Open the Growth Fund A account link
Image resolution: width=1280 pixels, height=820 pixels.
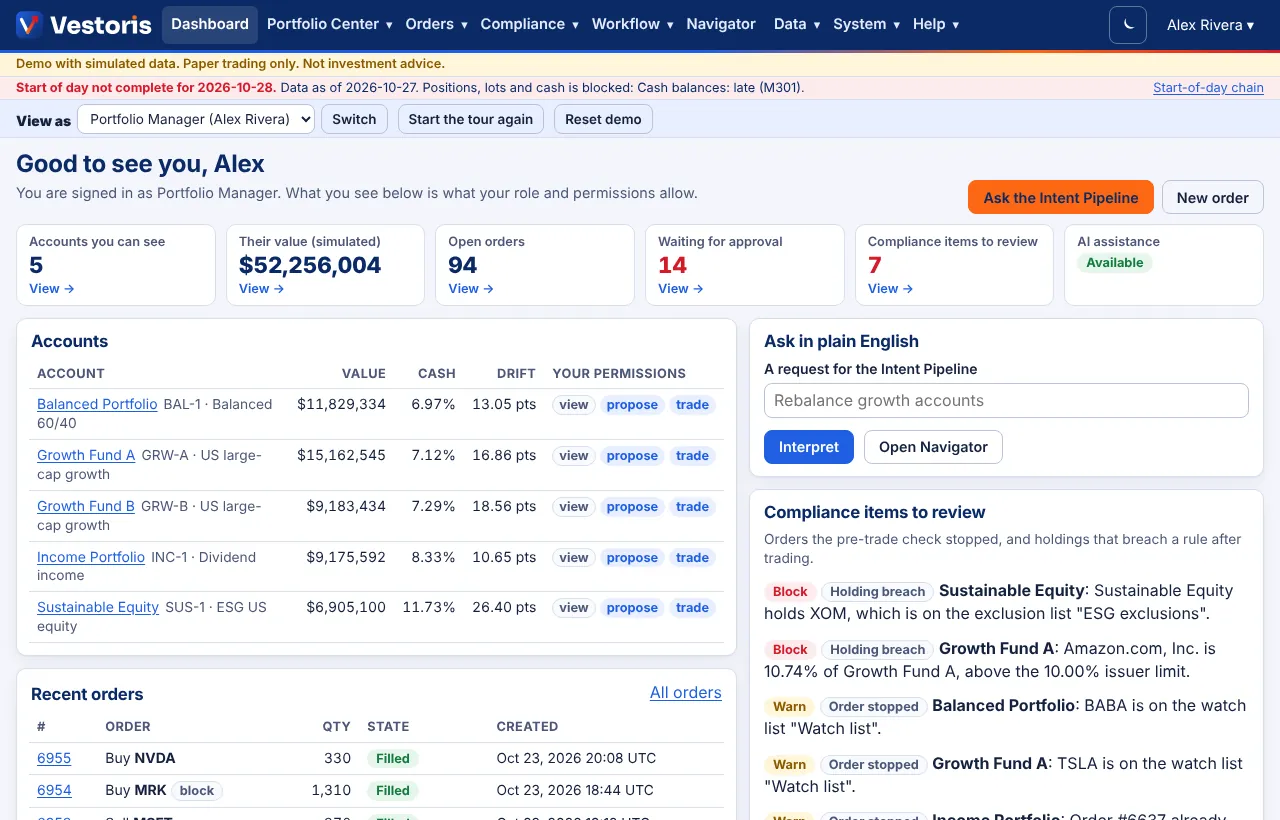click(x=86, y=455)
